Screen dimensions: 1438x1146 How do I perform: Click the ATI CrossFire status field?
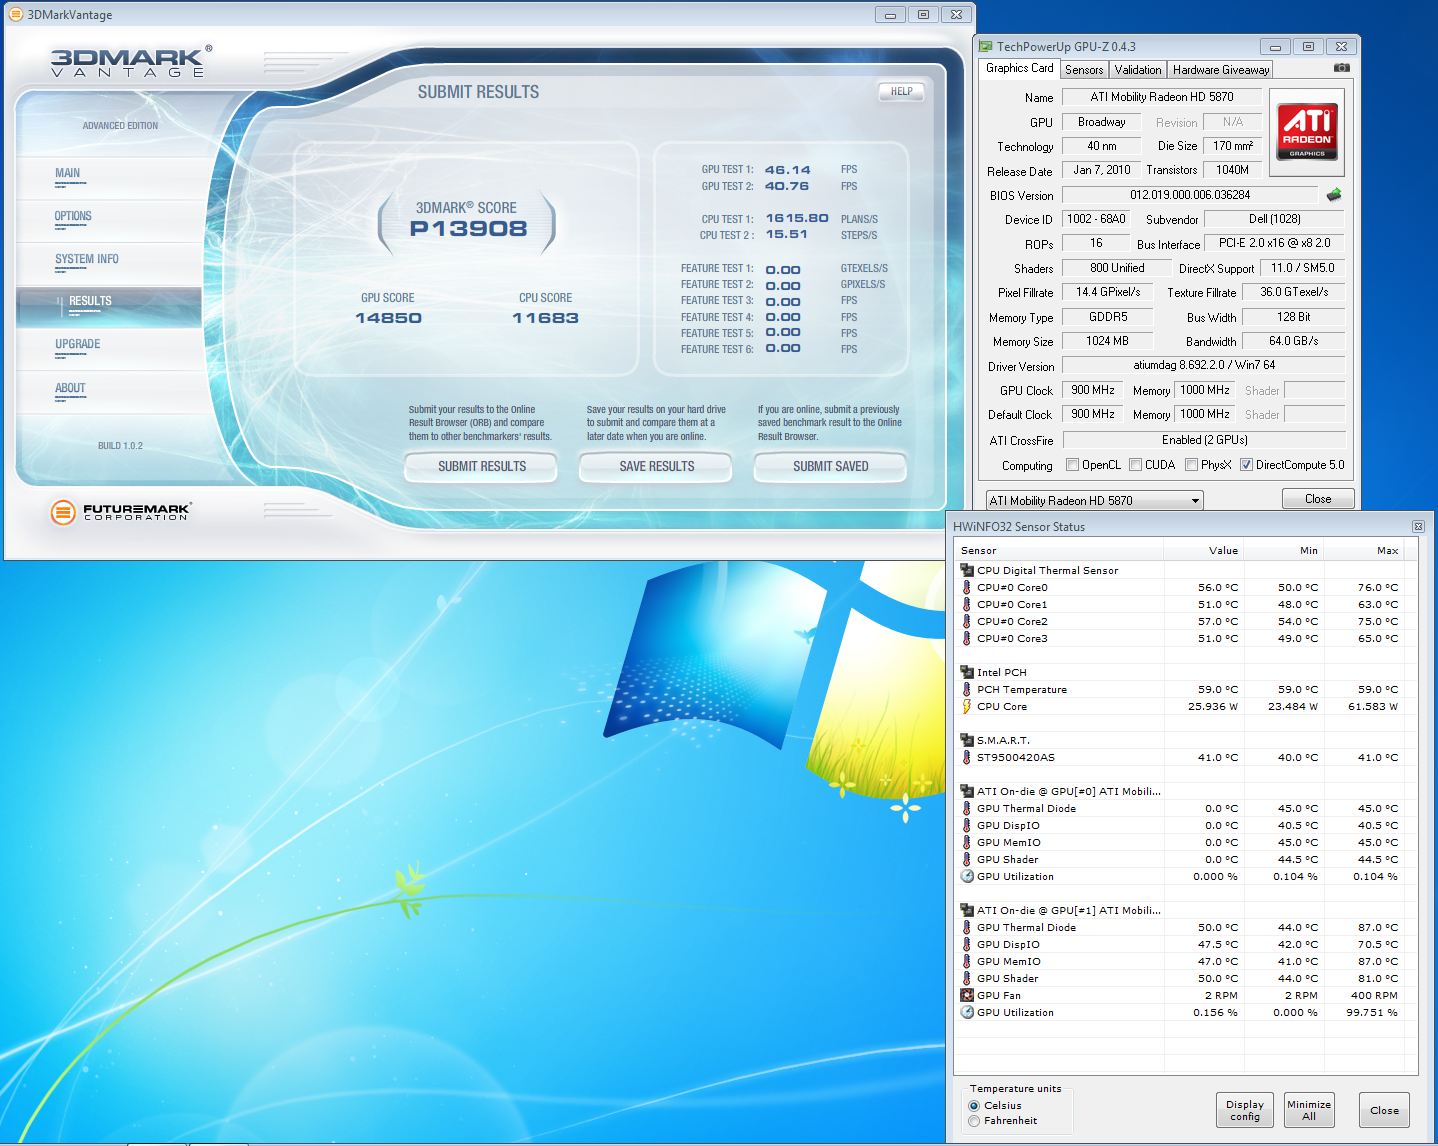1203,440
